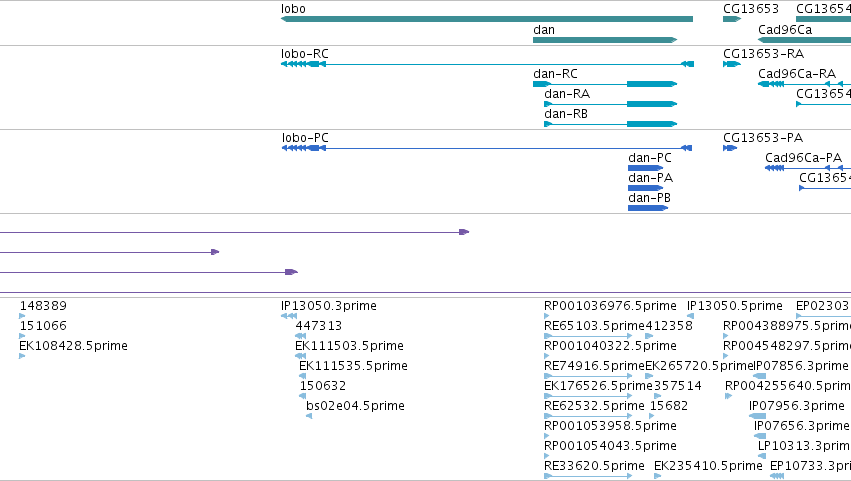
Task: Select the dan gene feature bar
Action: click(x=605, y=40)
